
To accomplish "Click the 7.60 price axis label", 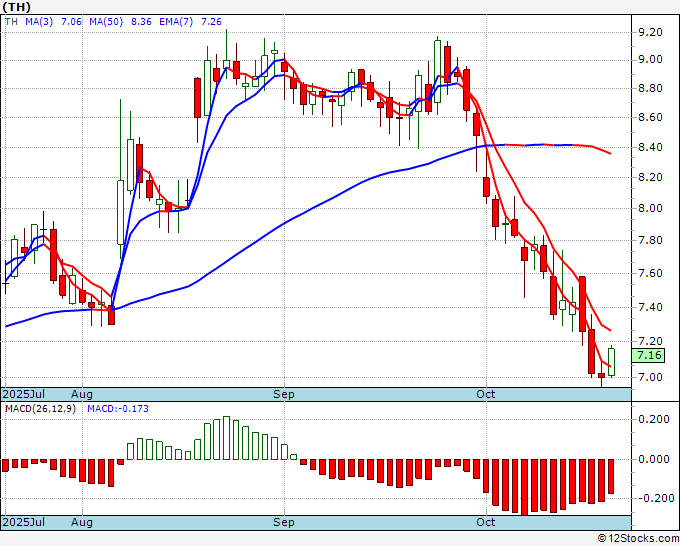I will coord(650,273).
